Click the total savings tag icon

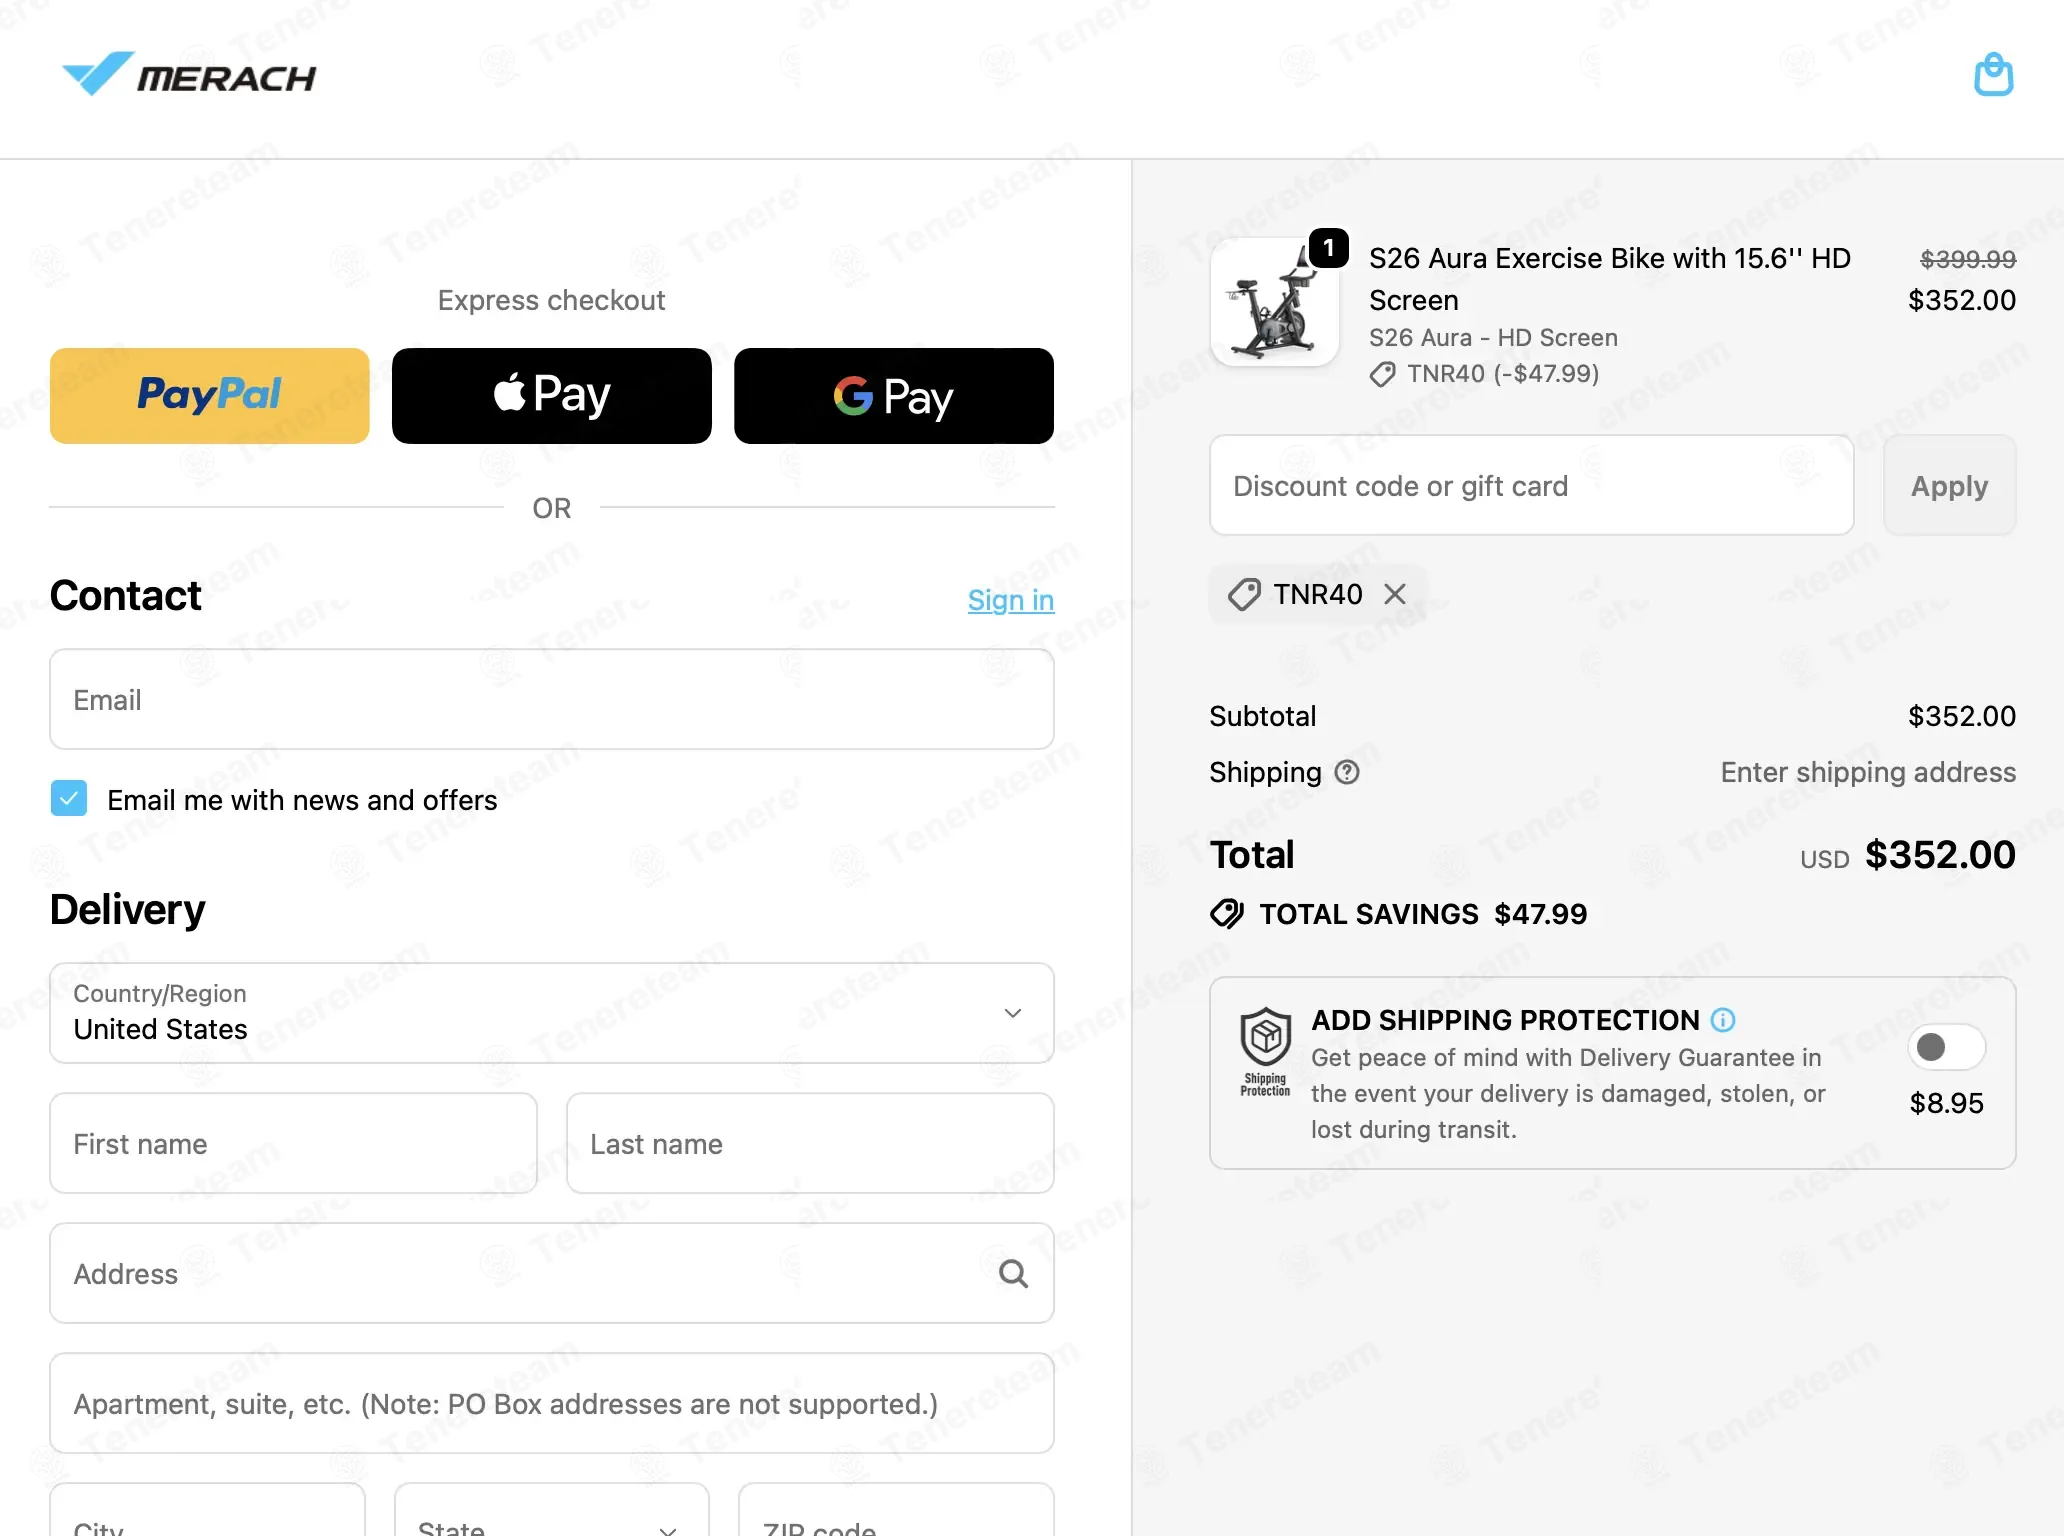[x=1227, y=914]
